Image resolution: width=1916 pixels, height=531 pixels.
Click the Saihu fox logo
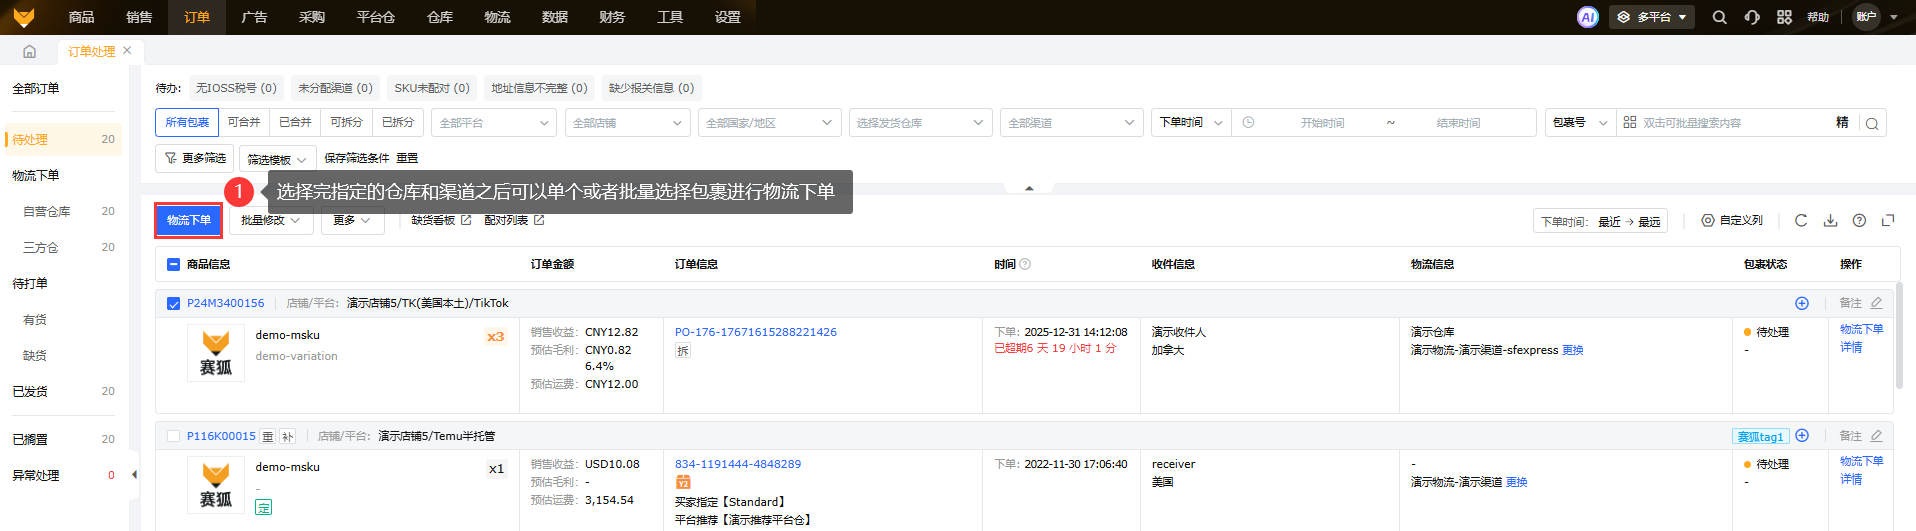pos(24,17)
